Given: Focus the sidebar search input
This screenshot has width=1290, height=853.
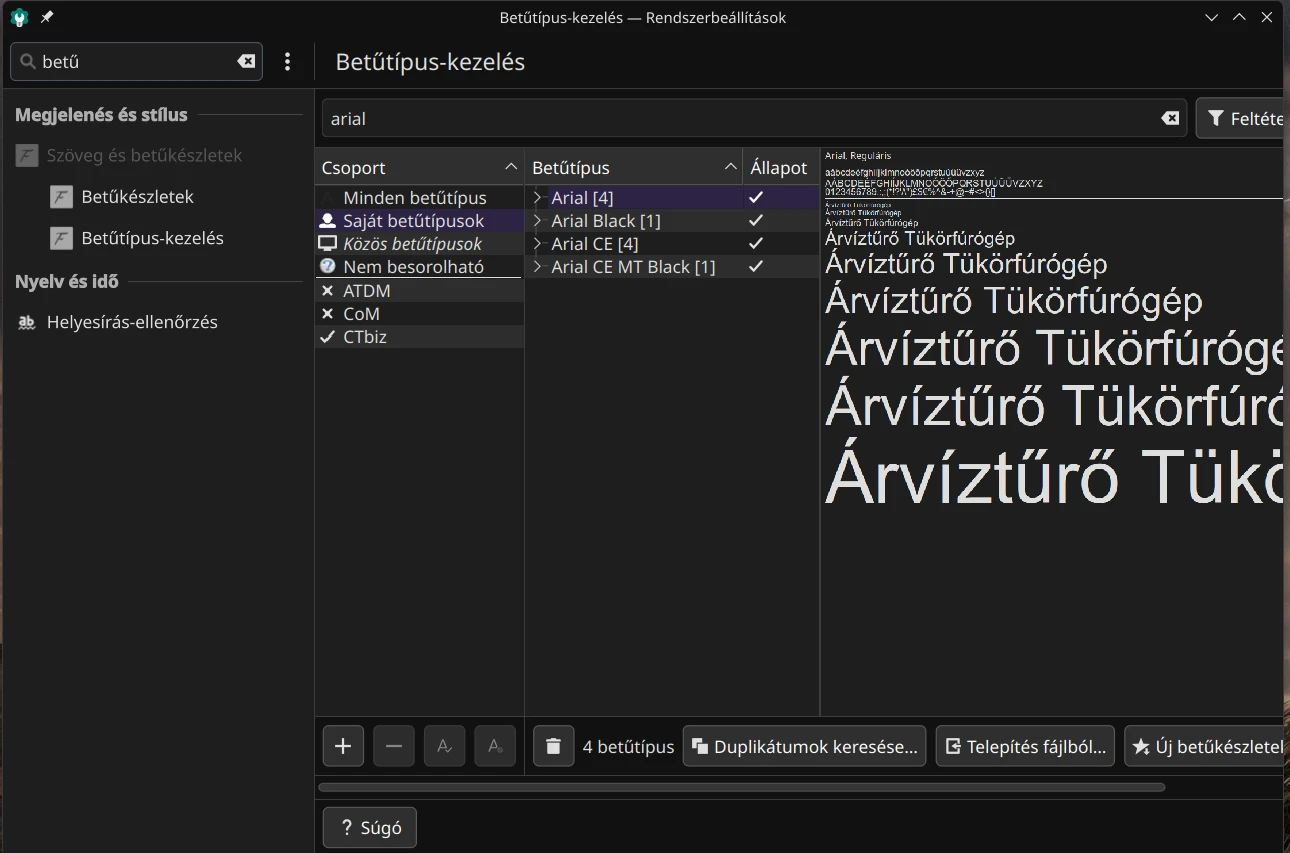Looking at the screenshot, I should coord(136,61).
